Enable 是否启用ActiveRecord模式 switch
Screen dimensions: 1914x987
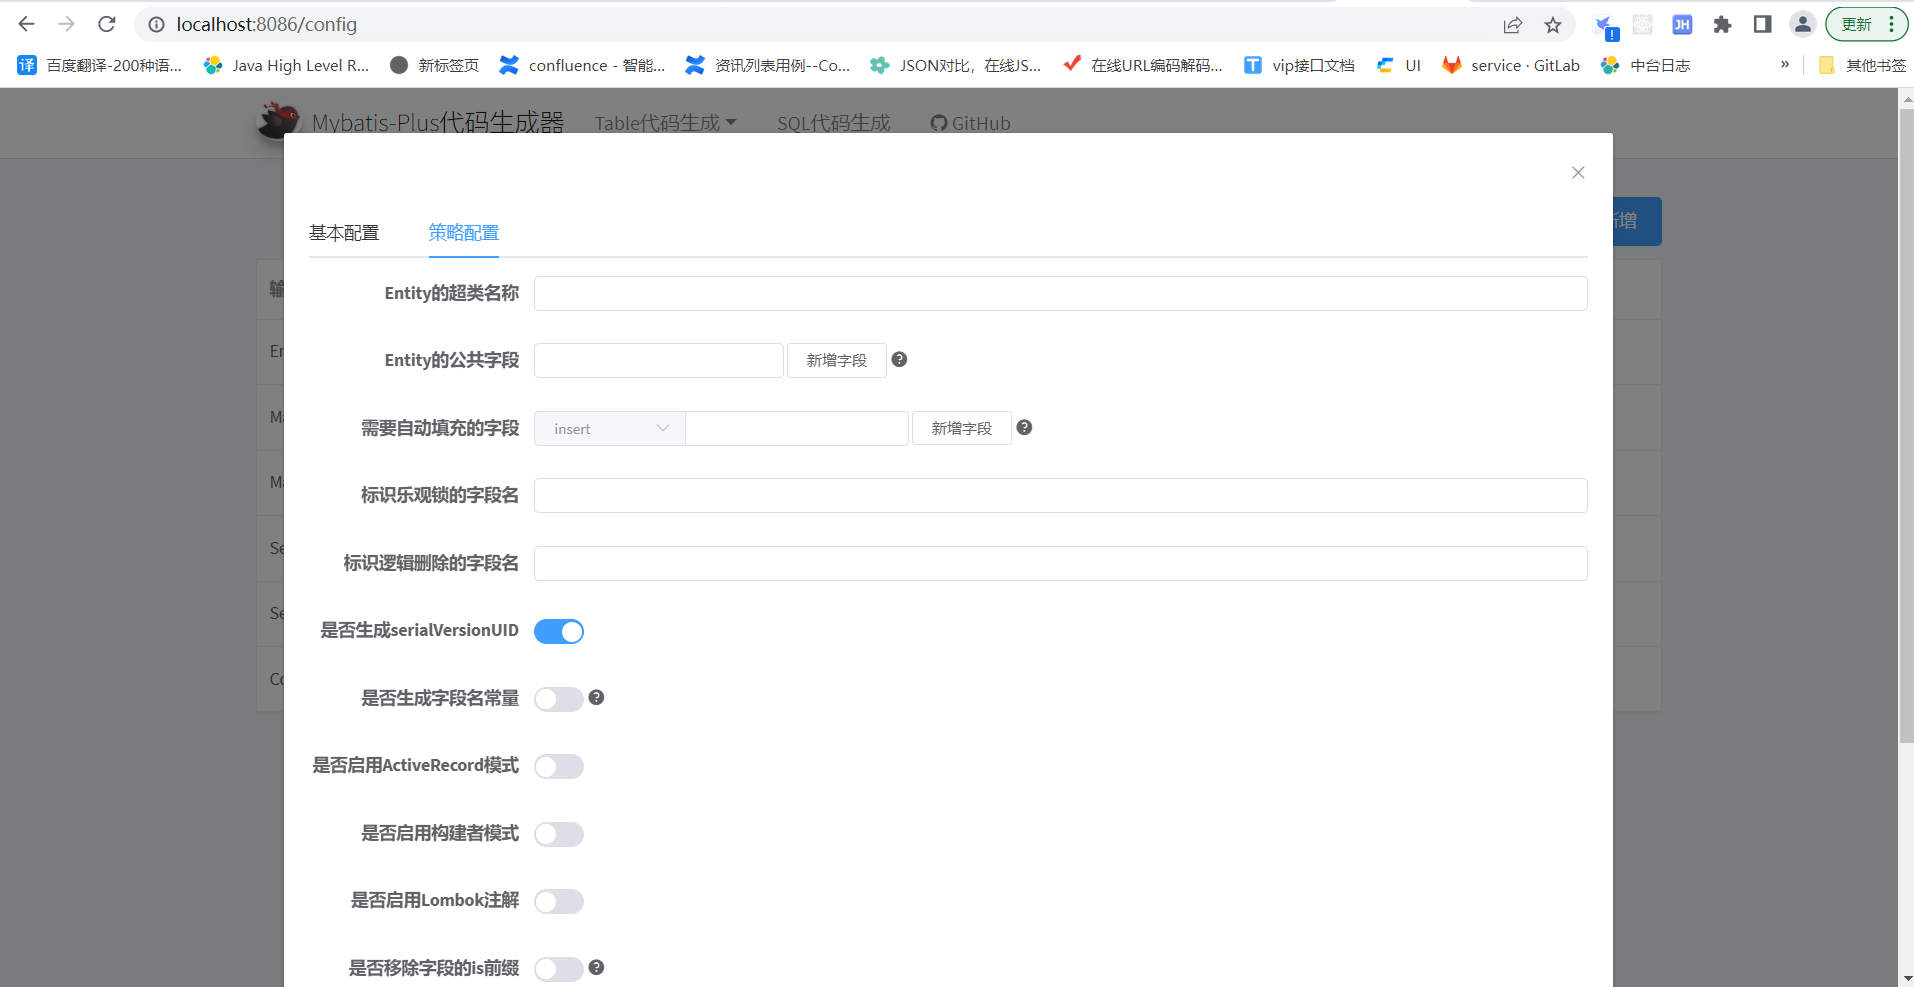tap(559, 766)
